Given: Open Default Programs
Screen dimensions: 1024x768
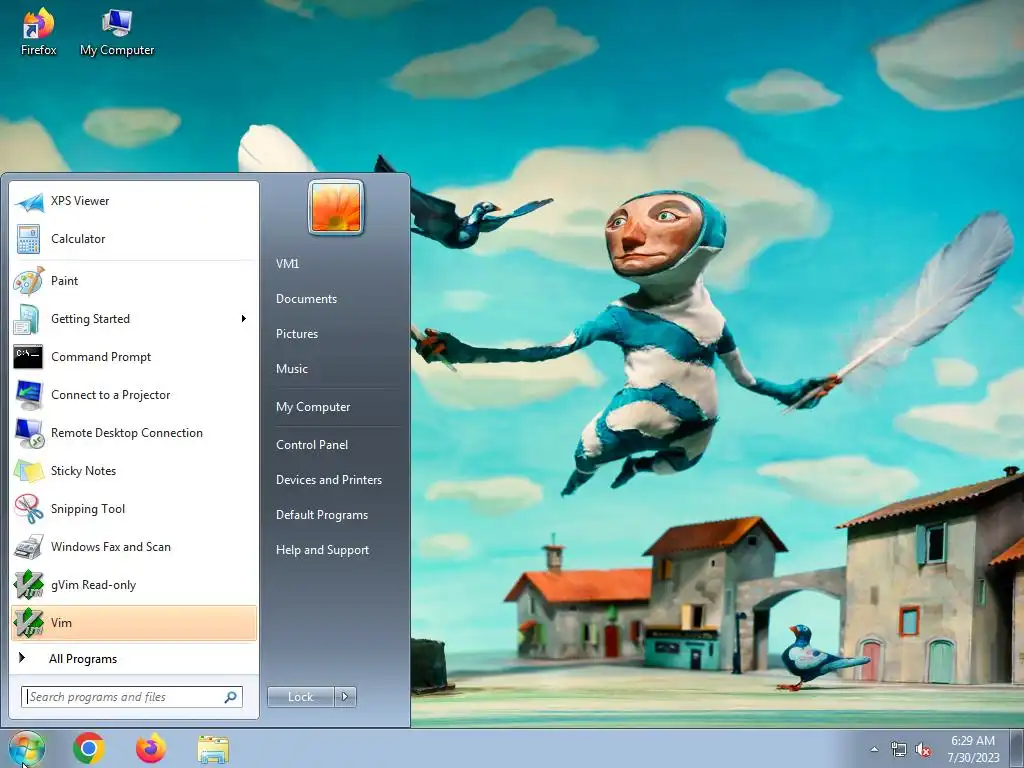Looking at the screenshot, I should tap(322, 515).
